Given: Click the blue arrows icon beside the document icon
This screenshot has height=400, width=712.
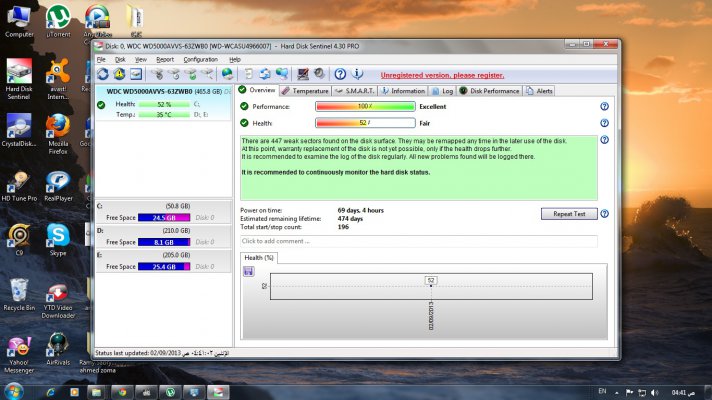Looking at the screenshot, I should 265,74.
